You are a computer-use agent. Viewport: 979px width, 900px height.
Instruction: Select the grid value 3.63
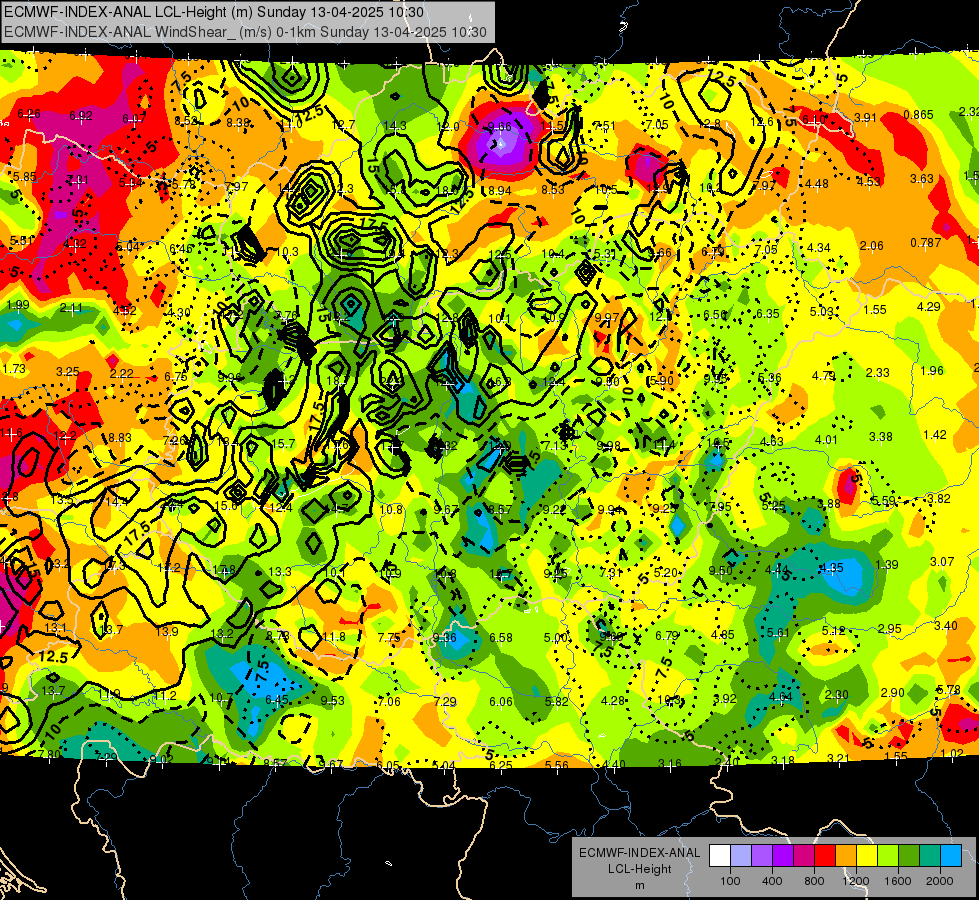922,179
